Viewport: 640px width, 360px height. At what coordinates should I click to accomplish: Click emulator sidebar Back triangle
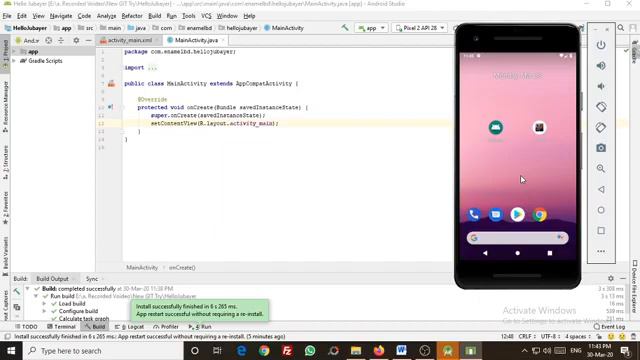pos(601,189)
